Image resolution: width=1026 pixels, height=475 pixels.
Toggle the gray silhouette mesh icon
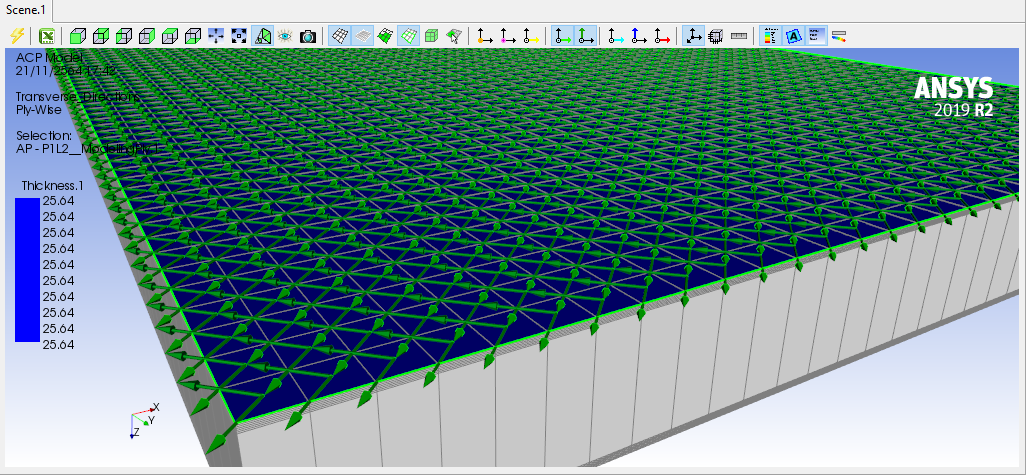click(x=363, y=36)
